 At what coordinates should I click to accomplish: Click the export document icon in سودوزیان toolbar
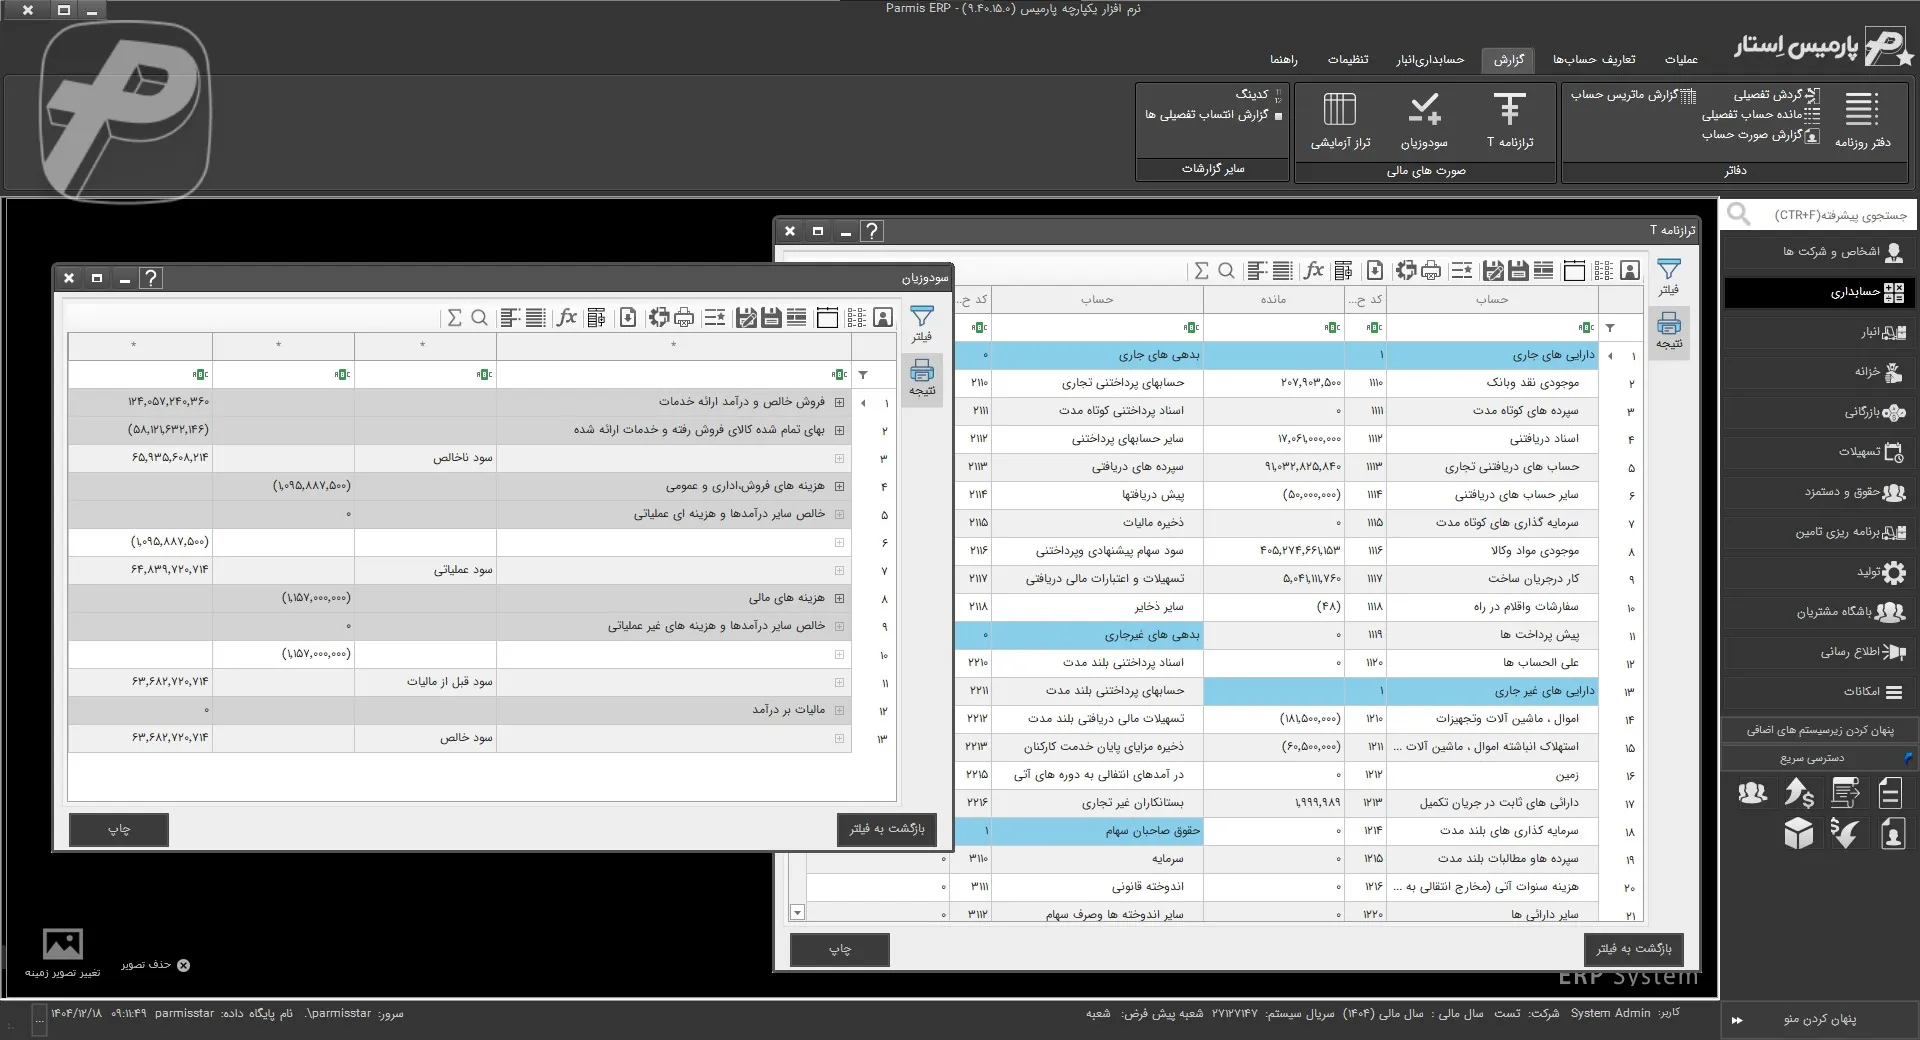[628, 318]
